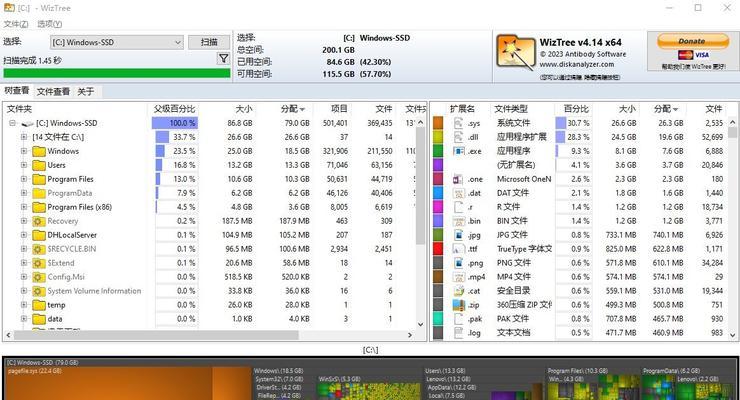Expand the [14 文件在 C:\] node

point(24,137)
